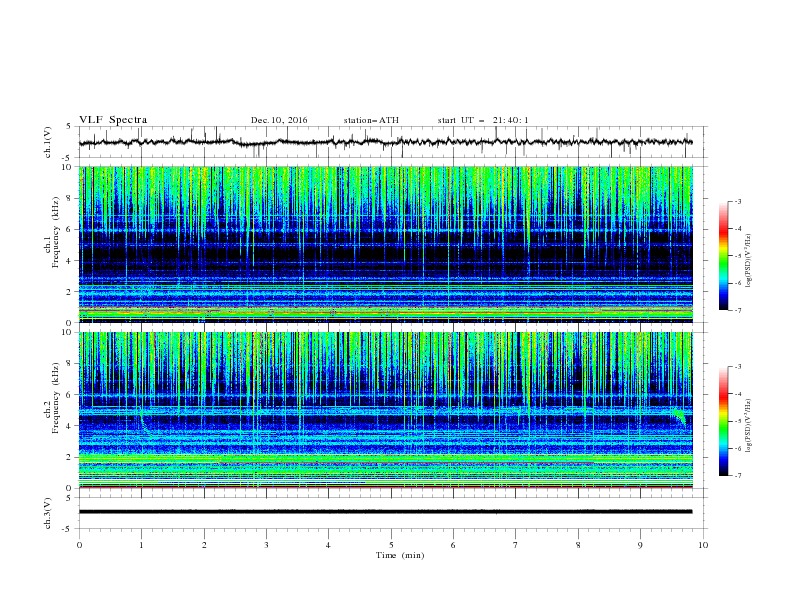Click time axis tick label "1"
This screenshot has width=792, height=612.
point(141,545)
